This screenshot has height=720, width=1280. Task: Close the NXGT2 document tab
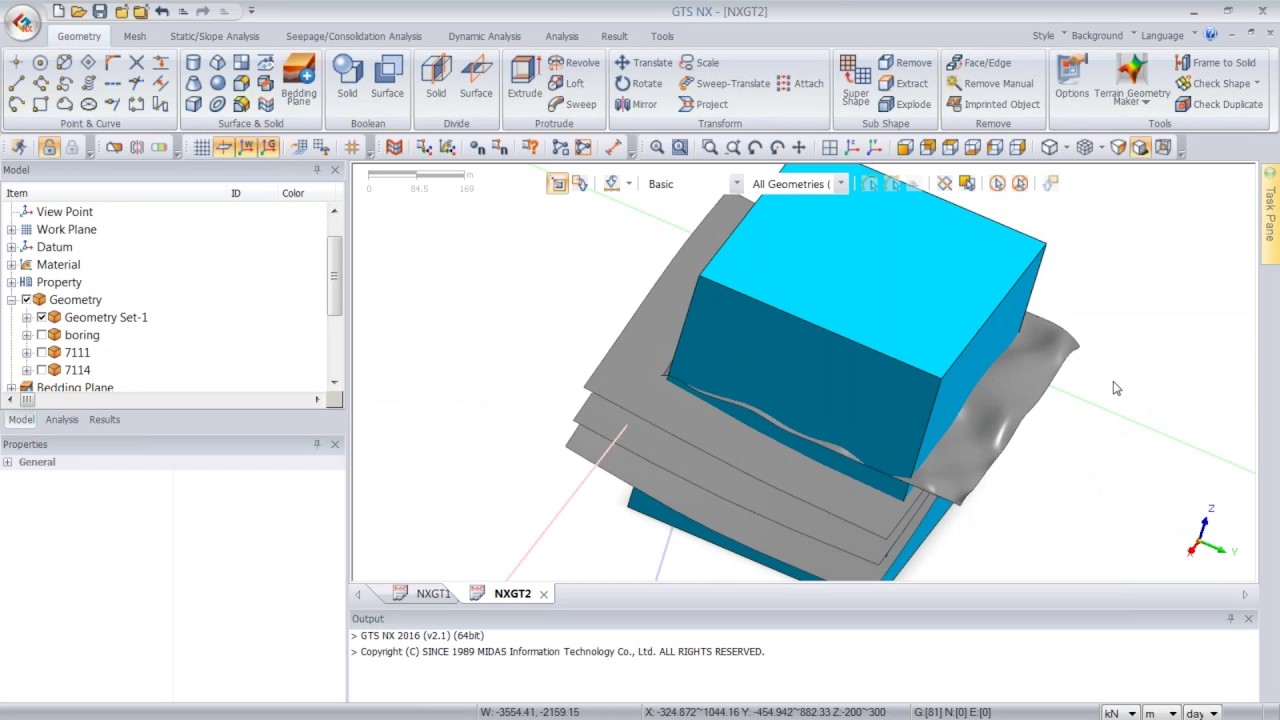[x=544, y=594]
